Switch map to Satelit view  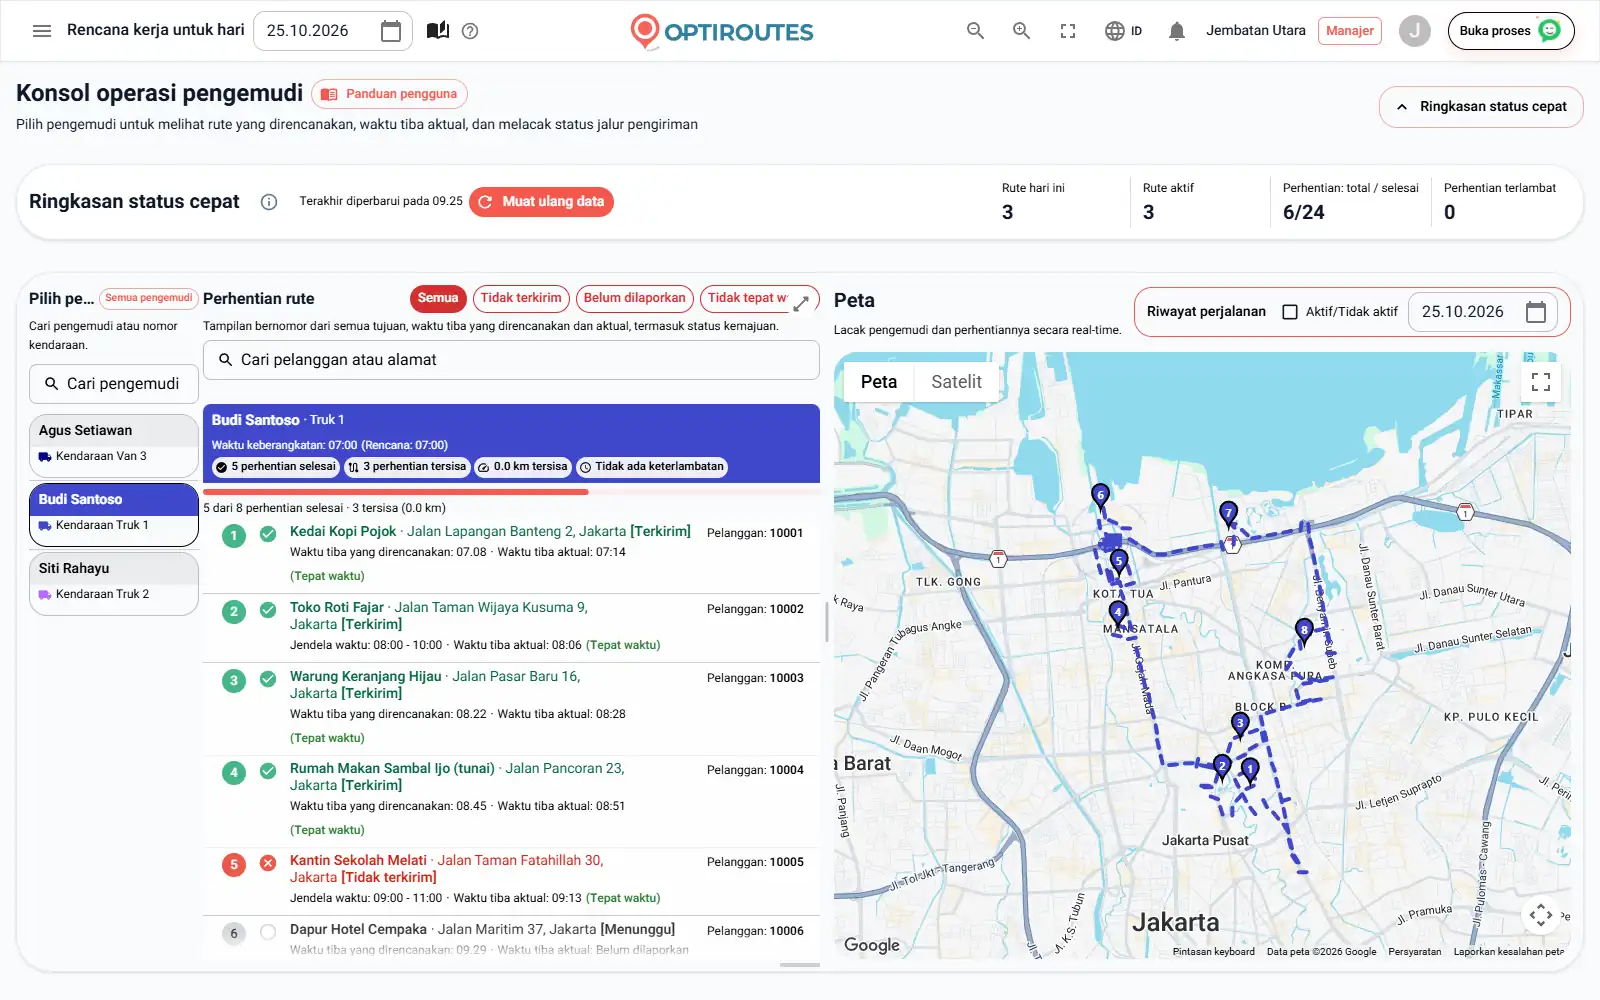tap(956, 382)
